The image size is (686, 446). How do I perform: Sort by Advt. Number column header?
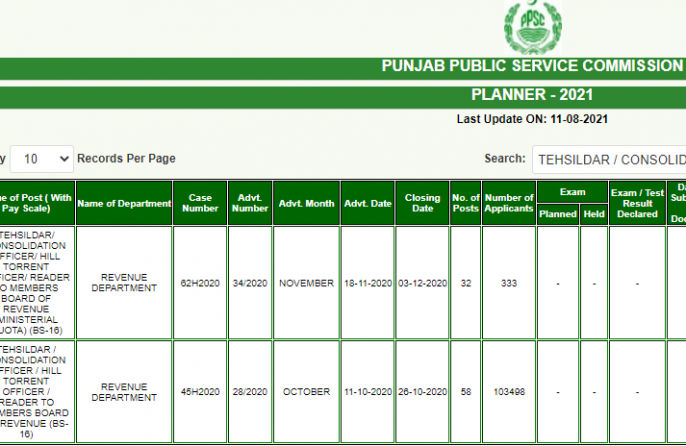[x=250, y=204]
